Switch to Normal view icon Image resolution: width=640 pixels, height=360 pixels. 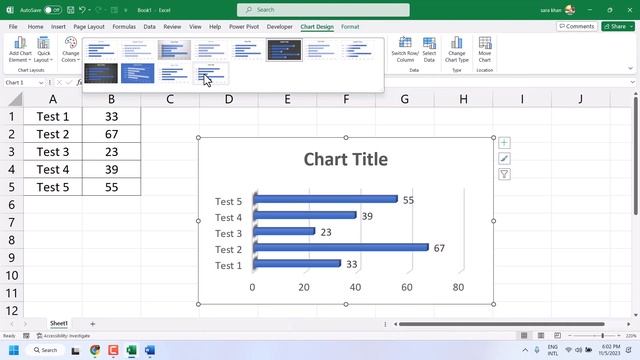[x=524, y=336]
